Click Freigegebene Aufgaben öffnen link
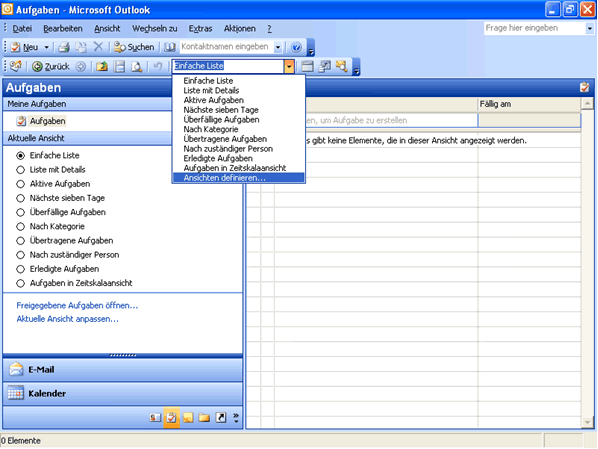Viewport: 598px width, 449px height. (77, 306)
